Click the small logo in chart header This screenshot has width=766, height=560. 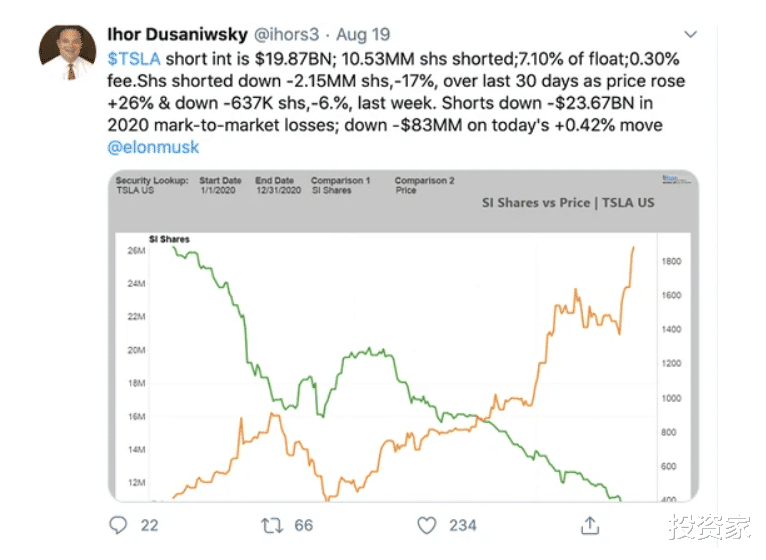click(671, 179)
